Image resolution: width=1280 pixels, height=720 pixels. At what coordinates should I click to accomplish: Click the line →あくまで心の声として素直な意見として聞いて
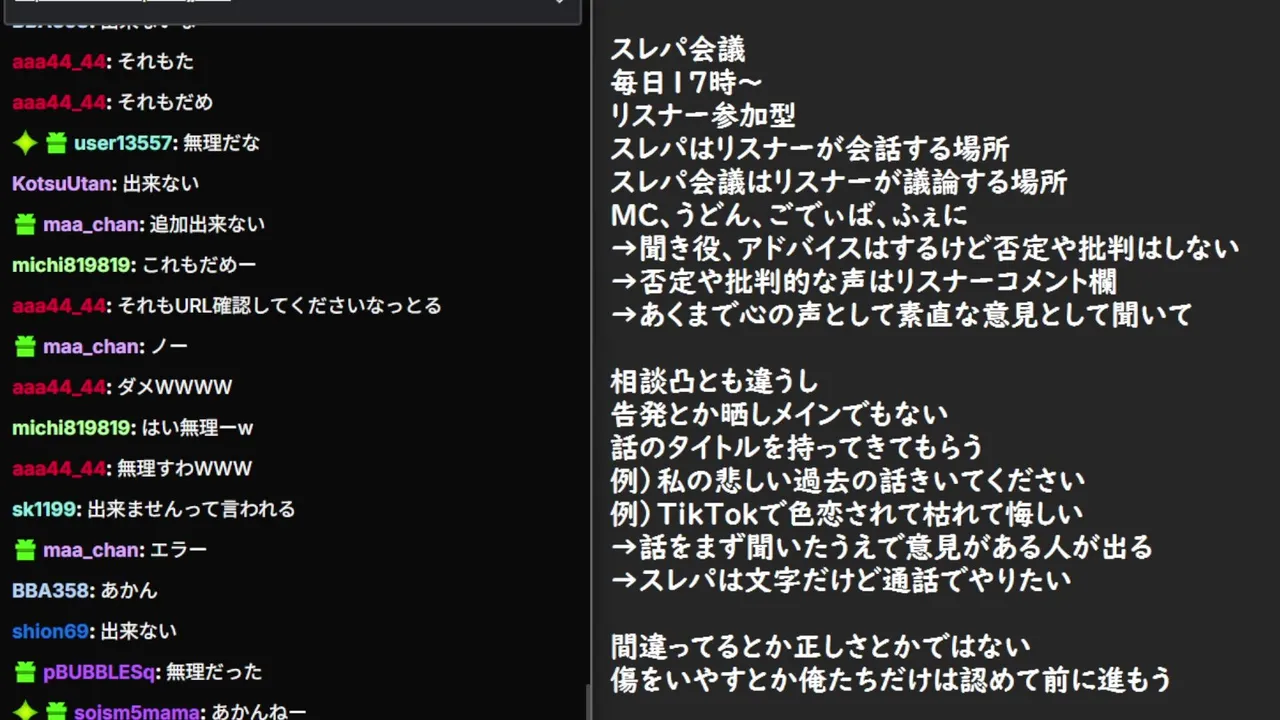pos(901,314)
